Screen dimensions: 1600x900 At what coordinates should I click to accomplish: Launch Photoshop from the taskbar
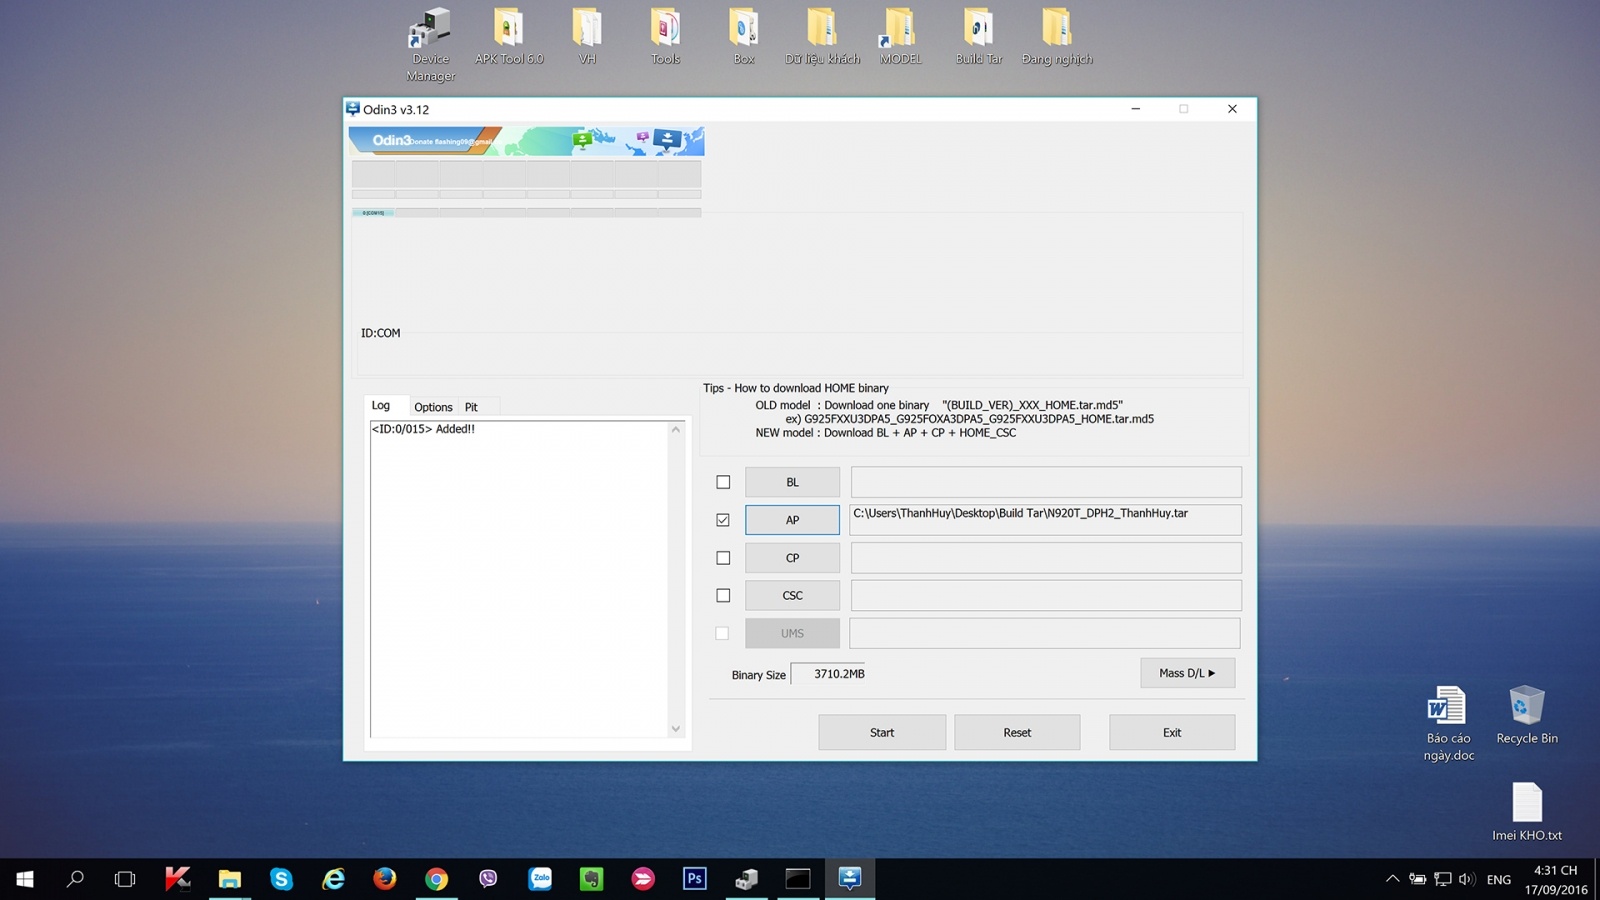694,879
